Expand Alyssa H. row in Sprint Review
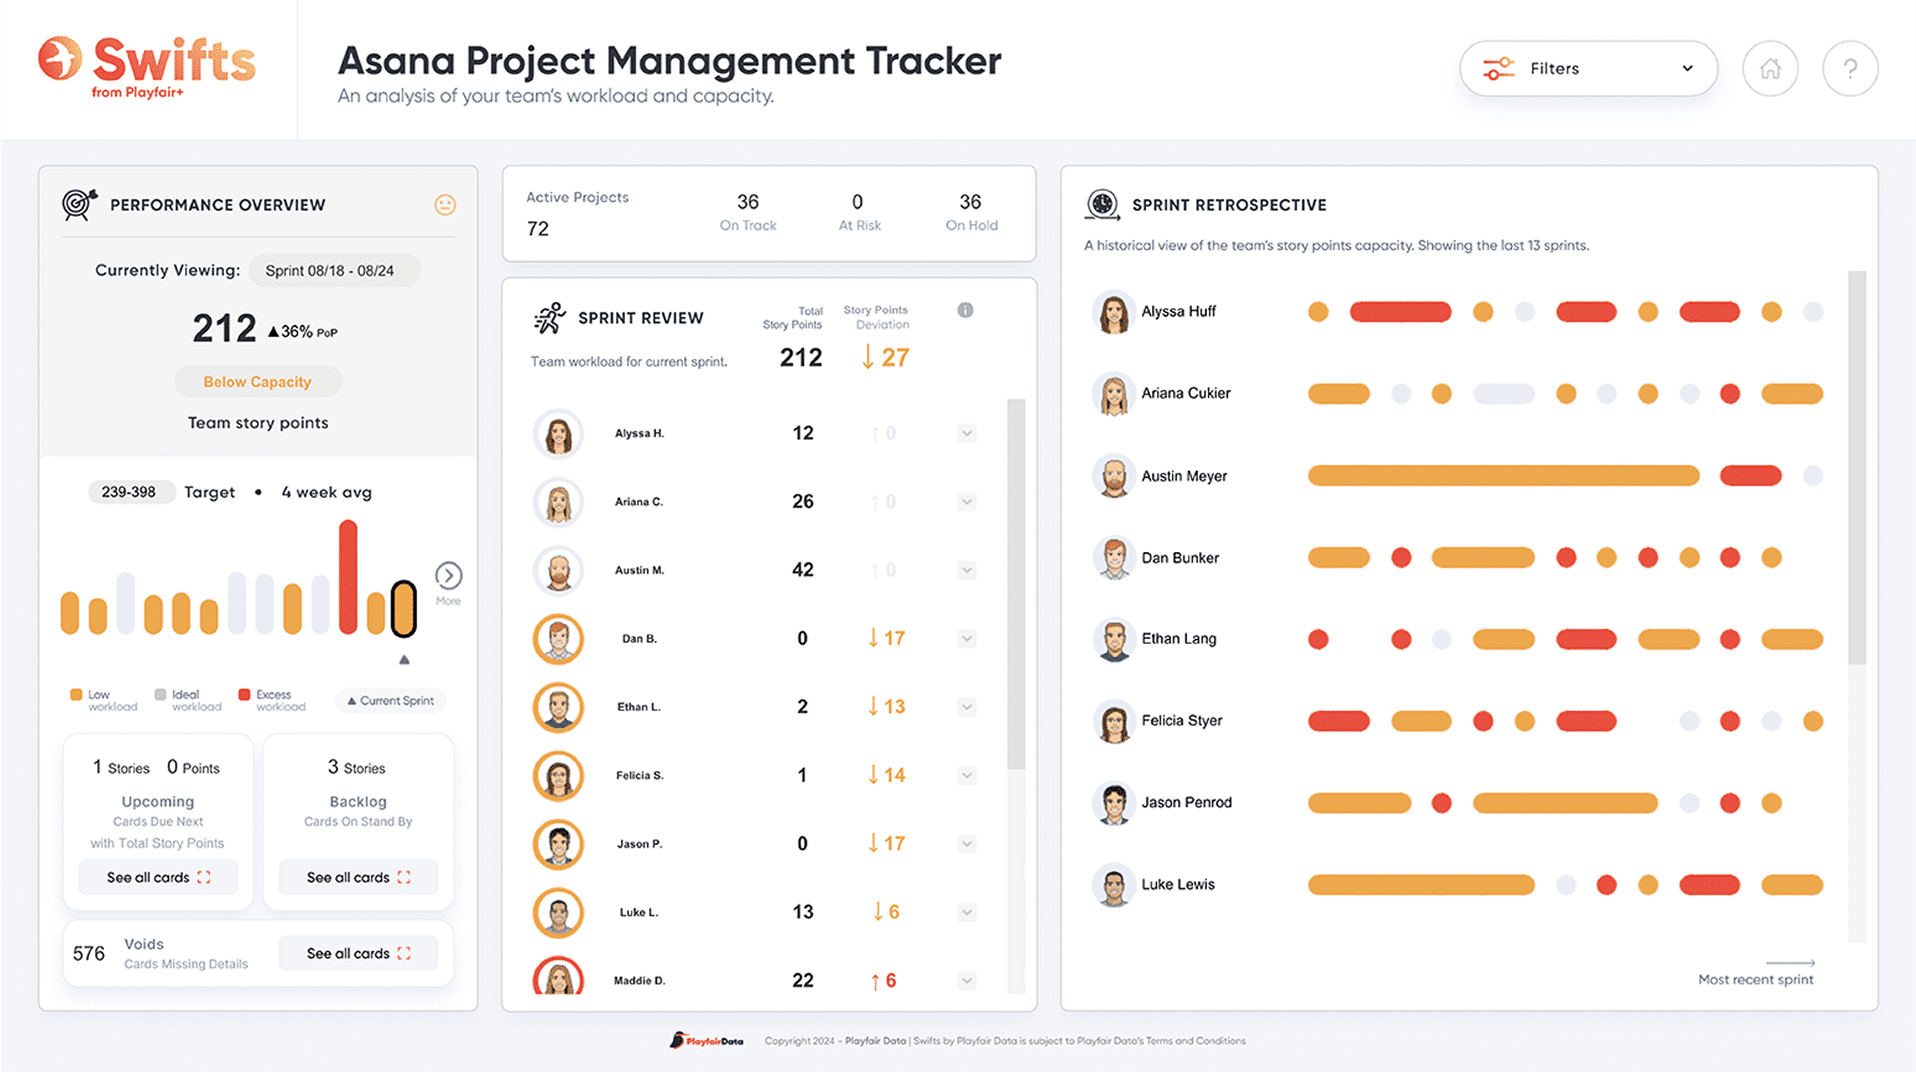Viewport: 1916px width, 1080px height. 966,434
